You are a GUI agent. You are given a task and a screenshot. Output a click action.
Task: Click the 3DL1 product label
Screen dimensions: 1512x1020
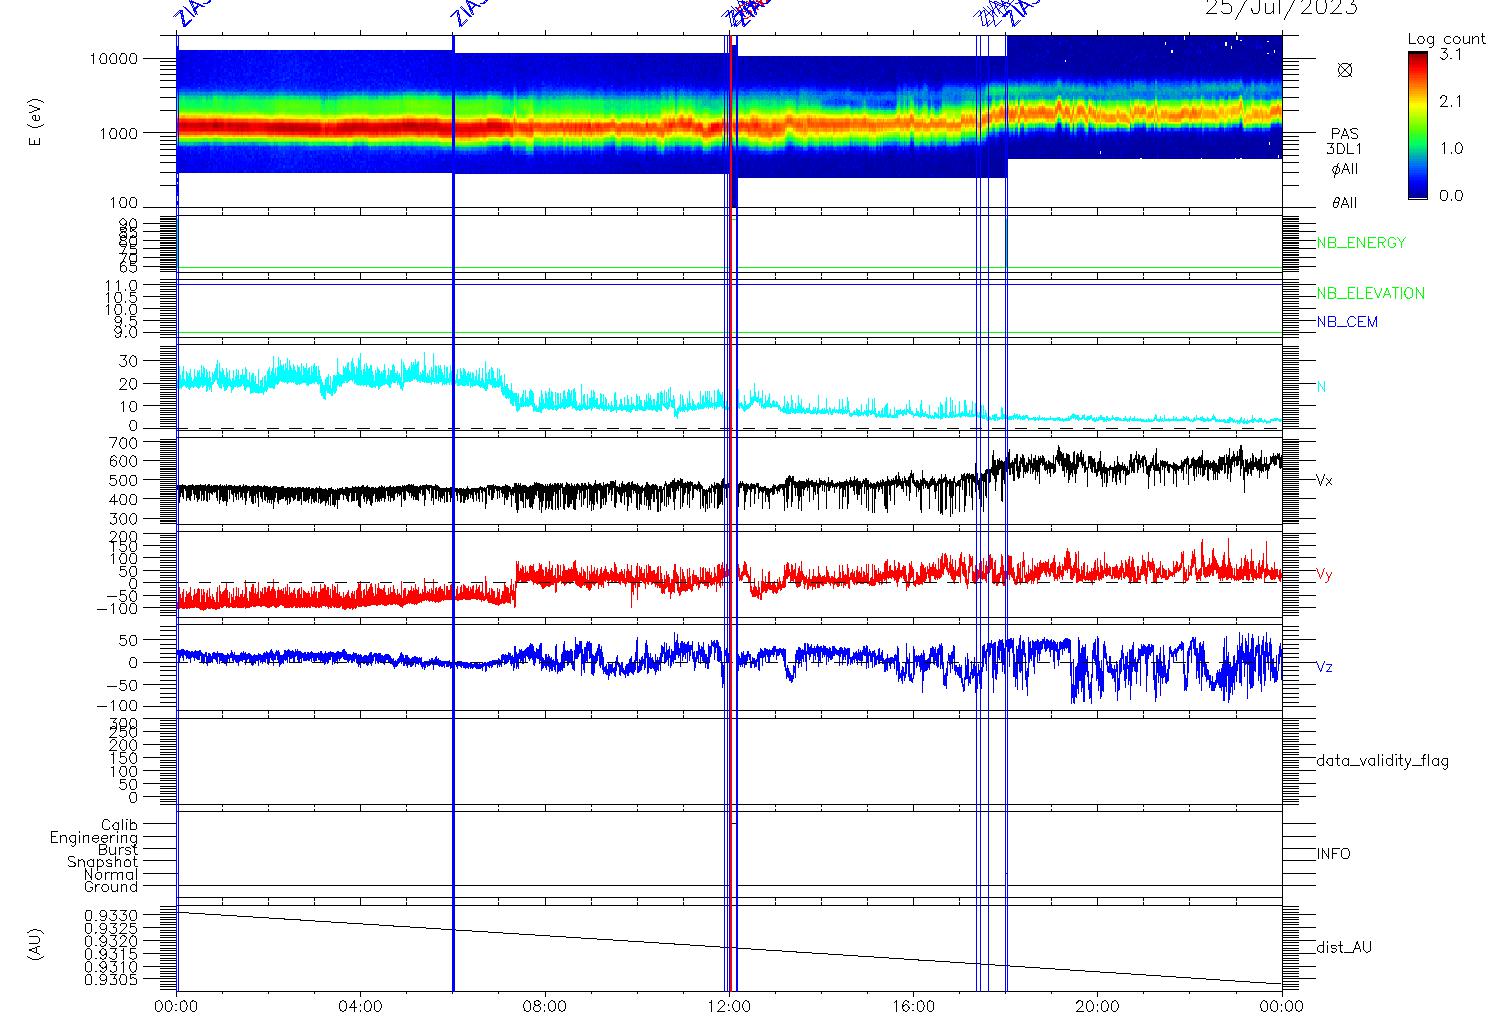[x=1345, y=149]
